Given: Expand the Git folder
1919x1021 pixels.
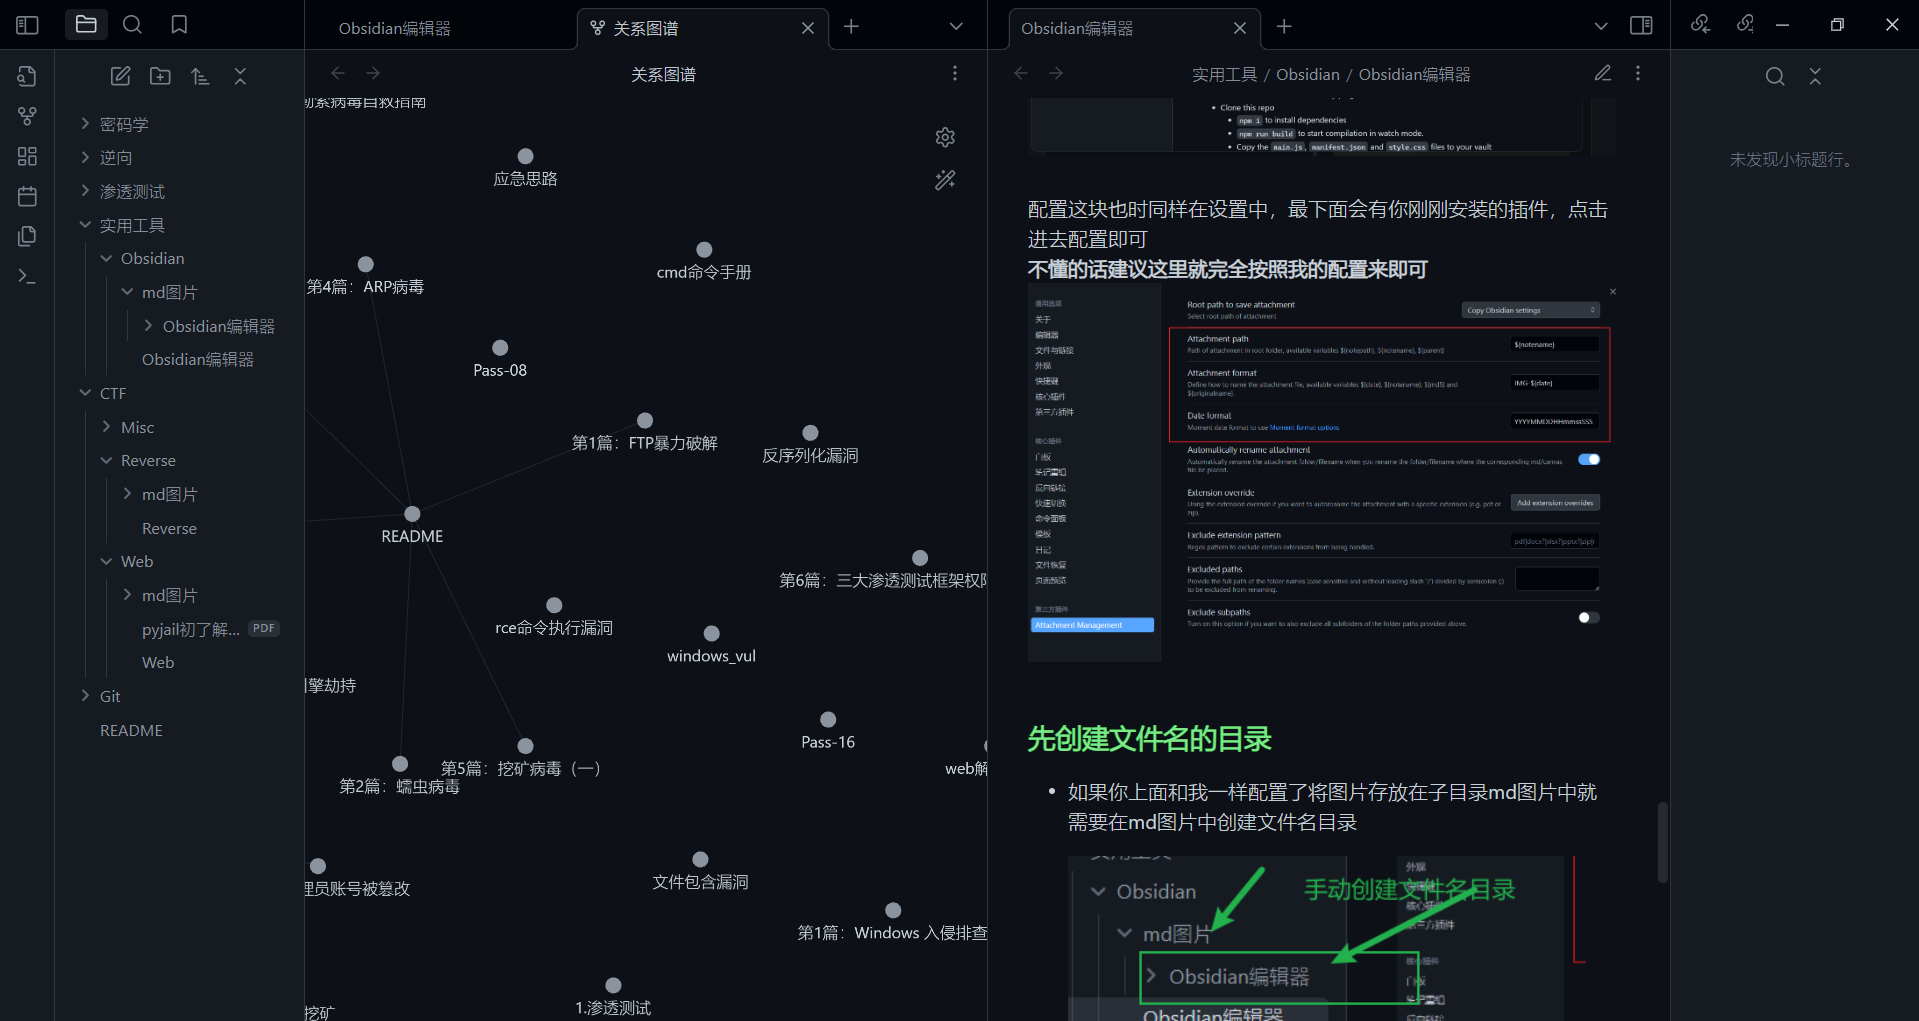Looking at the screenshot, I should [x=110, y=696].
